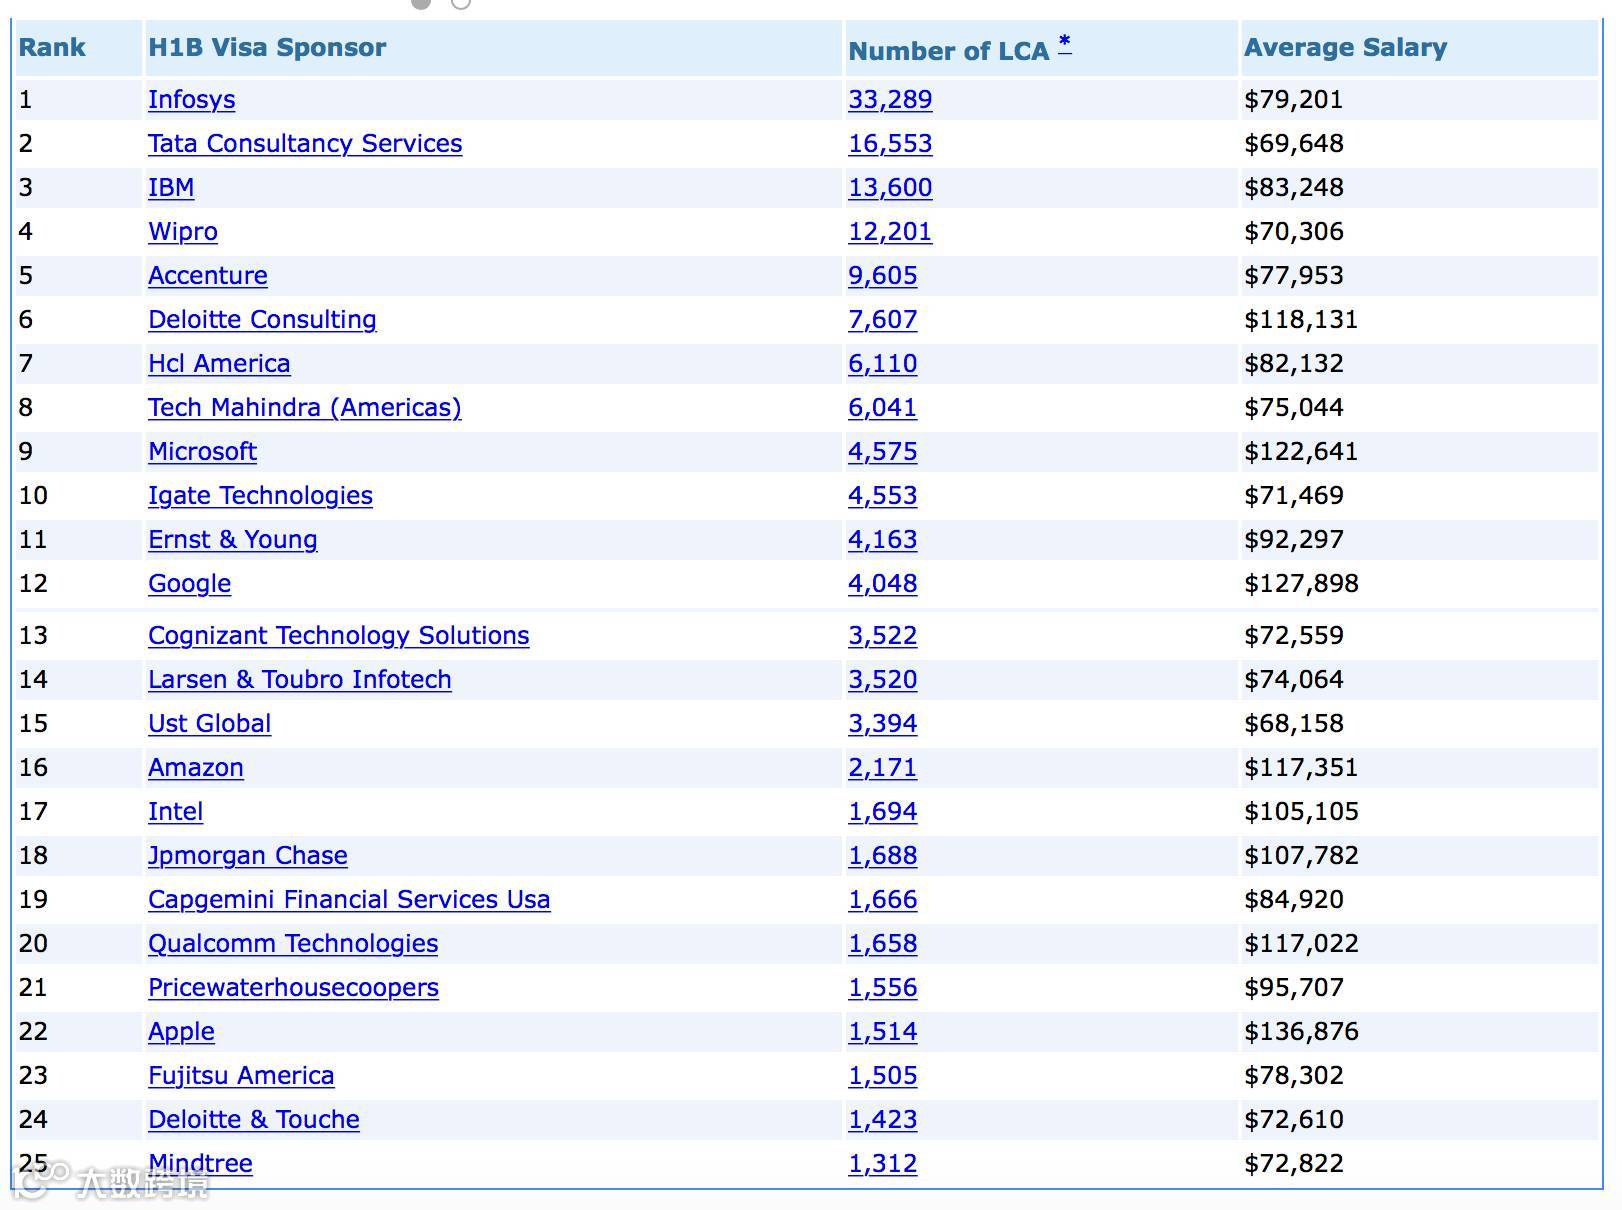The height and width of the screenshot is (1210, 1622).
Task: Open the Ust Global link
Action: (x=210, y=724)
